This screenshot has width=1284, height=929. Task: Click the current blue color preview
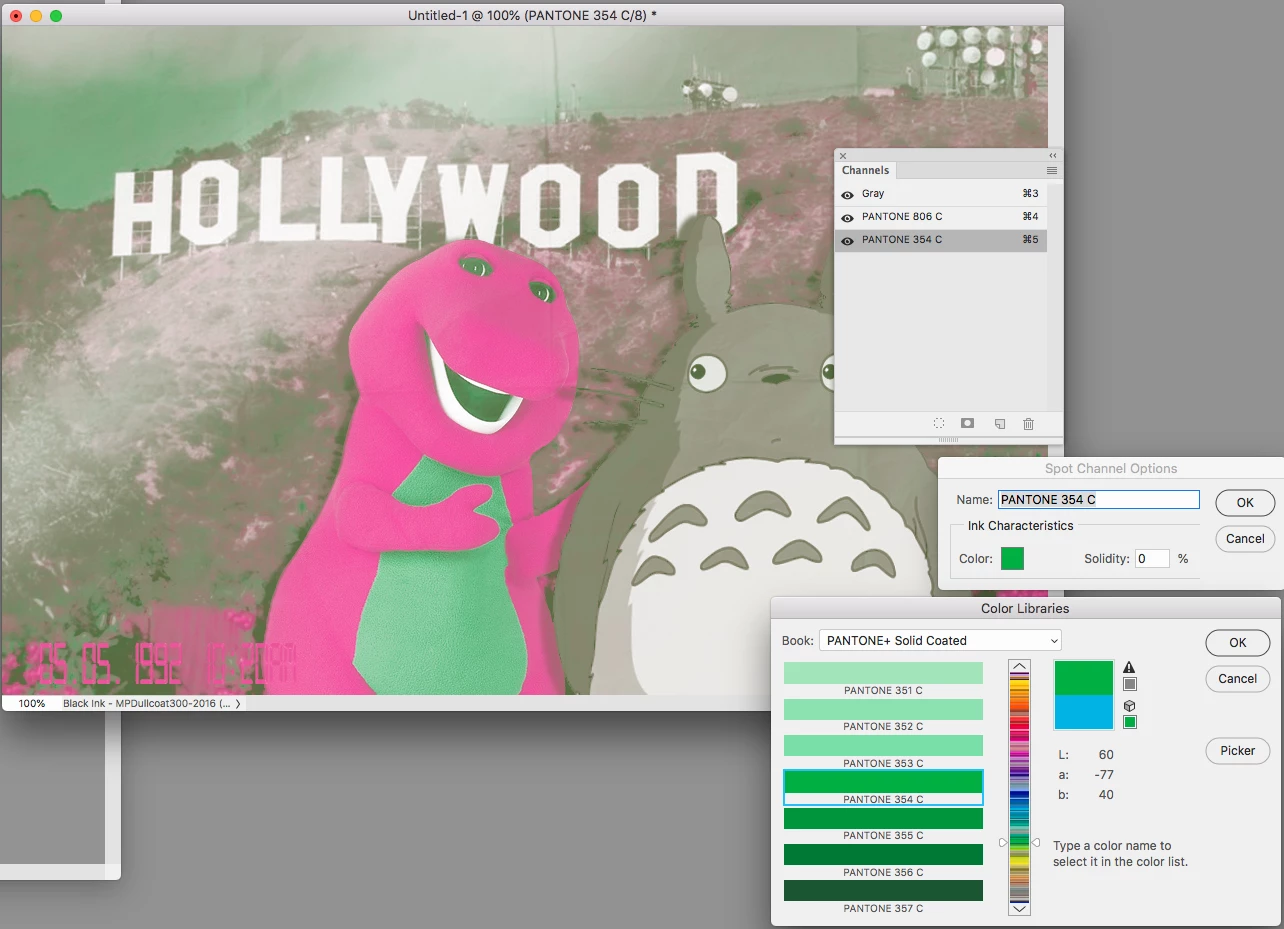coord(1084,711)
